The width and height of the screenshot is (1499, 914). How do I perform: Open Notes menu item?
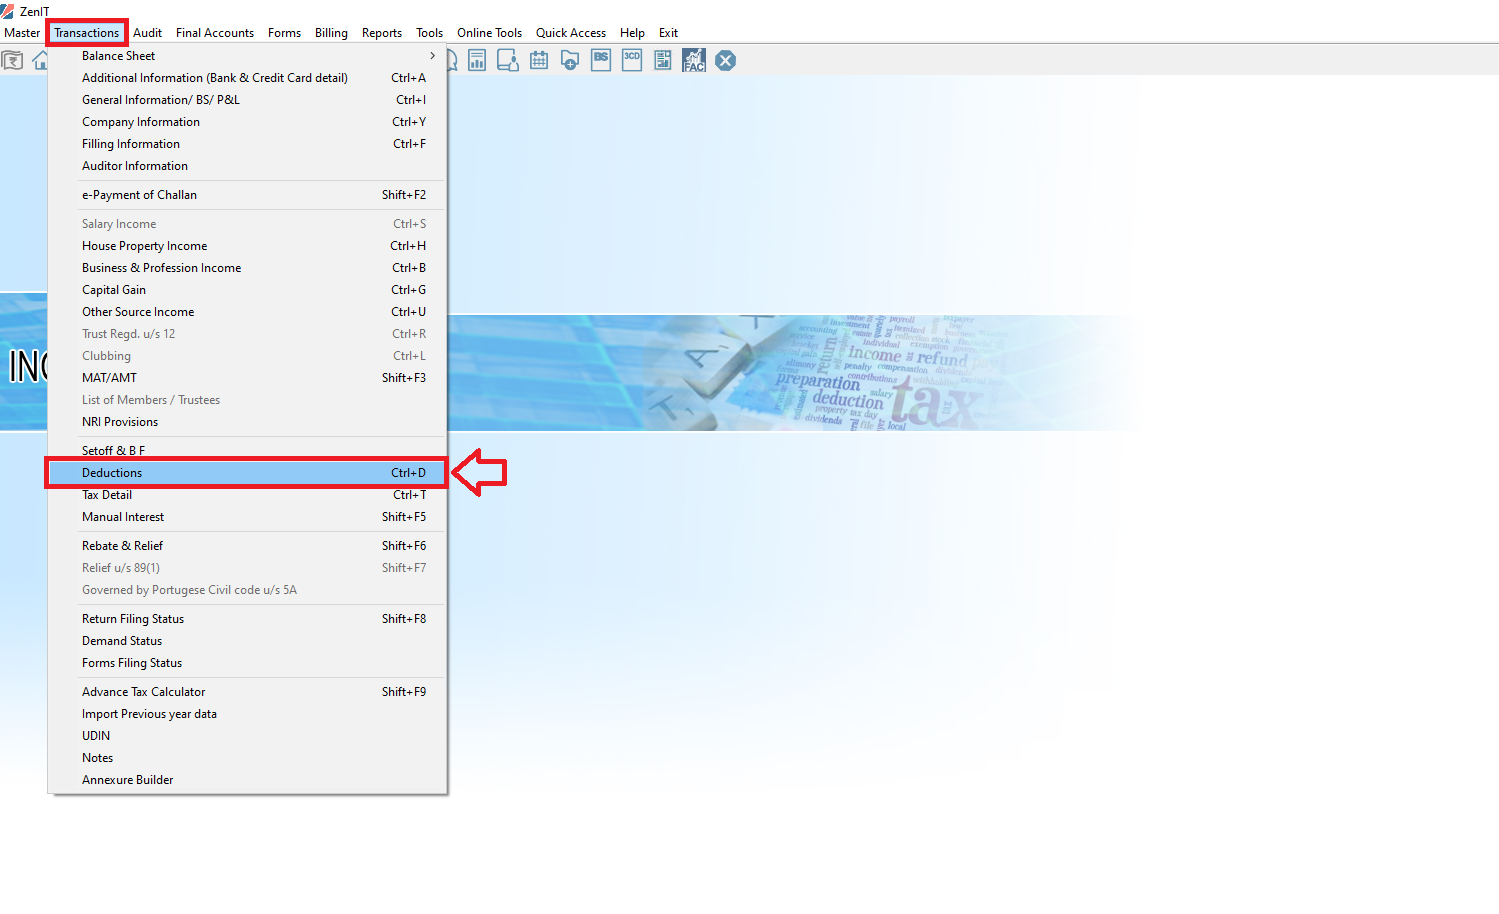tap(247, 758)
